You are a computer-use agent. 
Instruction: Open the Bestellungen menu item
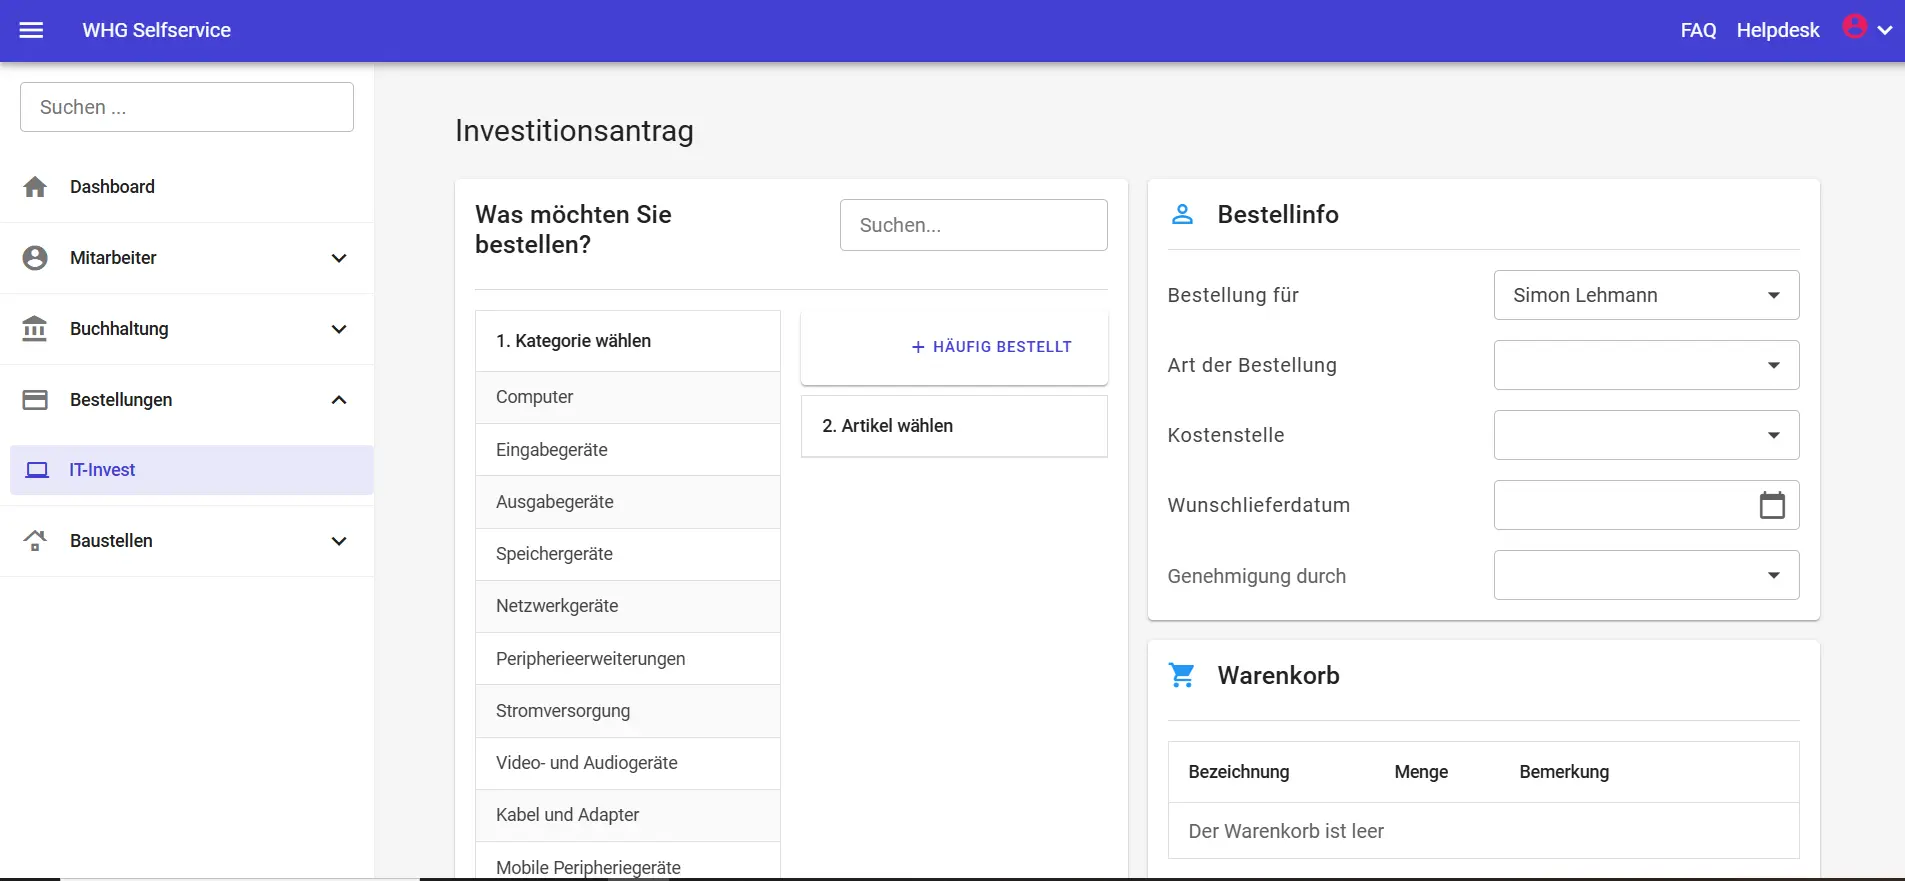pyautogui.click(x=187, y=400)
